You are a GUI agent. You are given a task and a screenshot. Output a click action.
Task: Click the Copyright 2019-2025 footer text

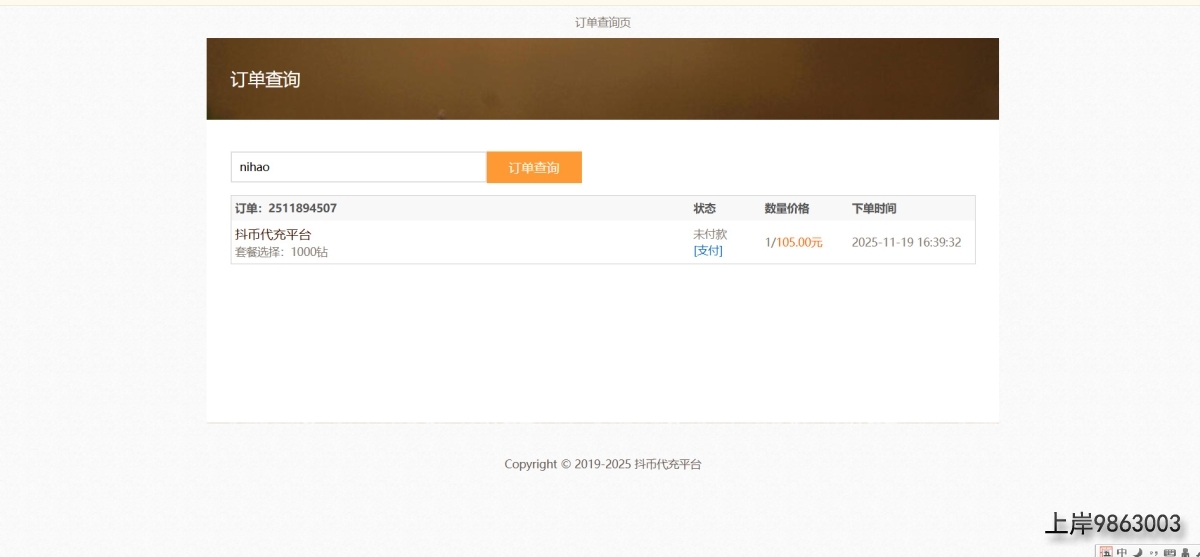pyautogui.click(x=602, y=464)
